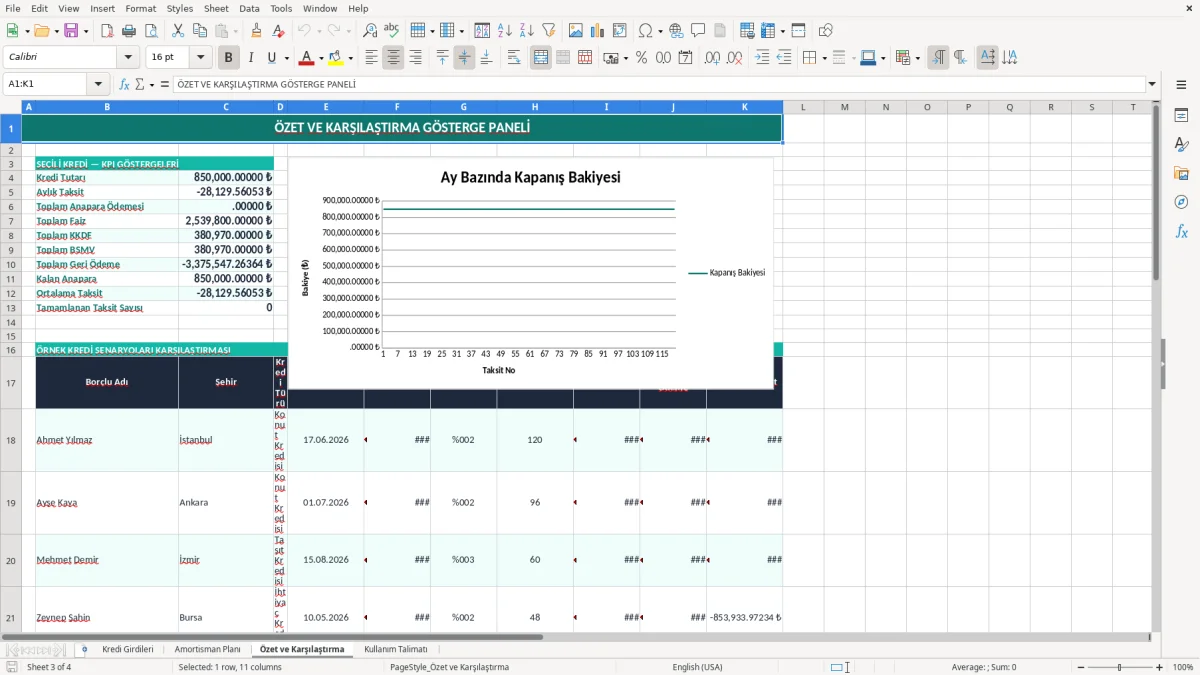Toggle Print Preview
The image size is (1200, 675).
click(x=150, y=31)
